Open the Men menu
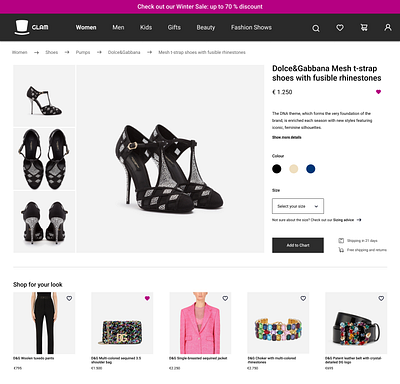 [x=118, y=28]
